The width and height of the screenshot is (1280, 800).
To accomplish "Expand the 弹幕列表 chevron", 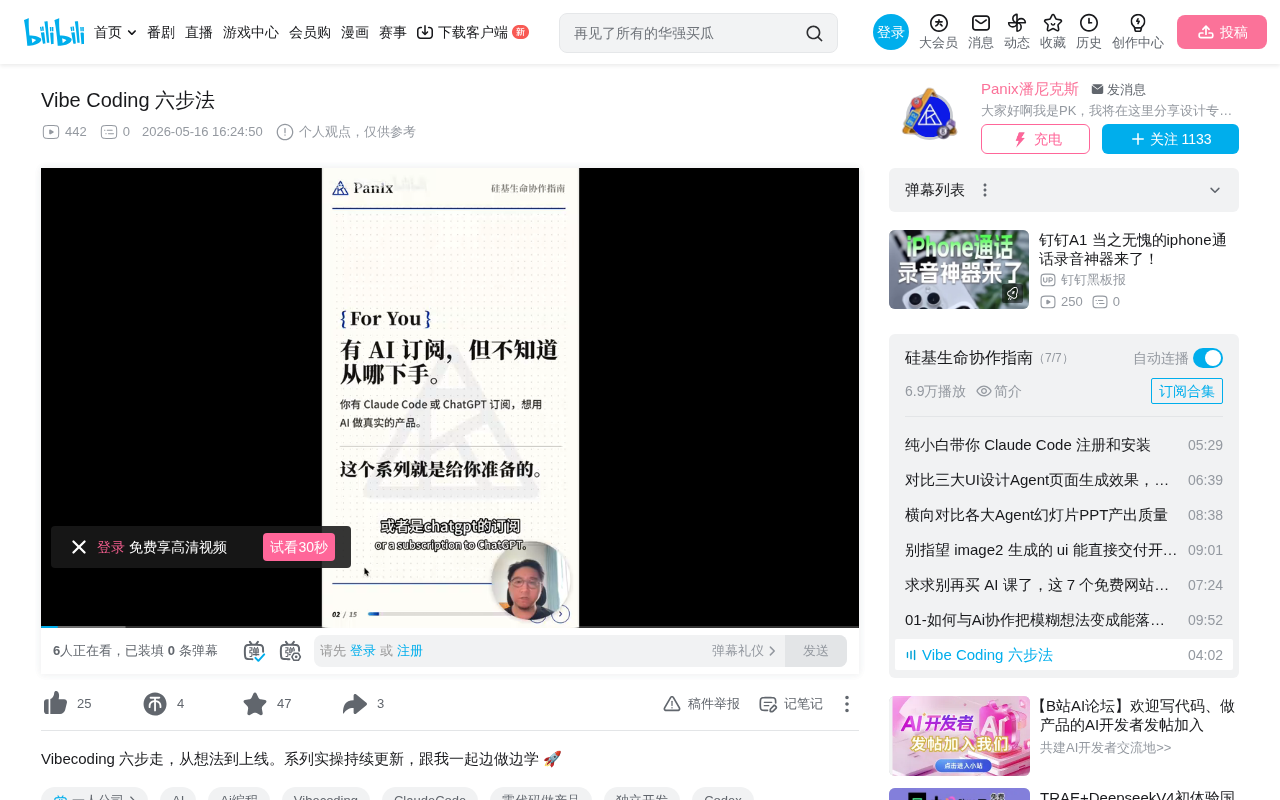I will (1215, 190).
